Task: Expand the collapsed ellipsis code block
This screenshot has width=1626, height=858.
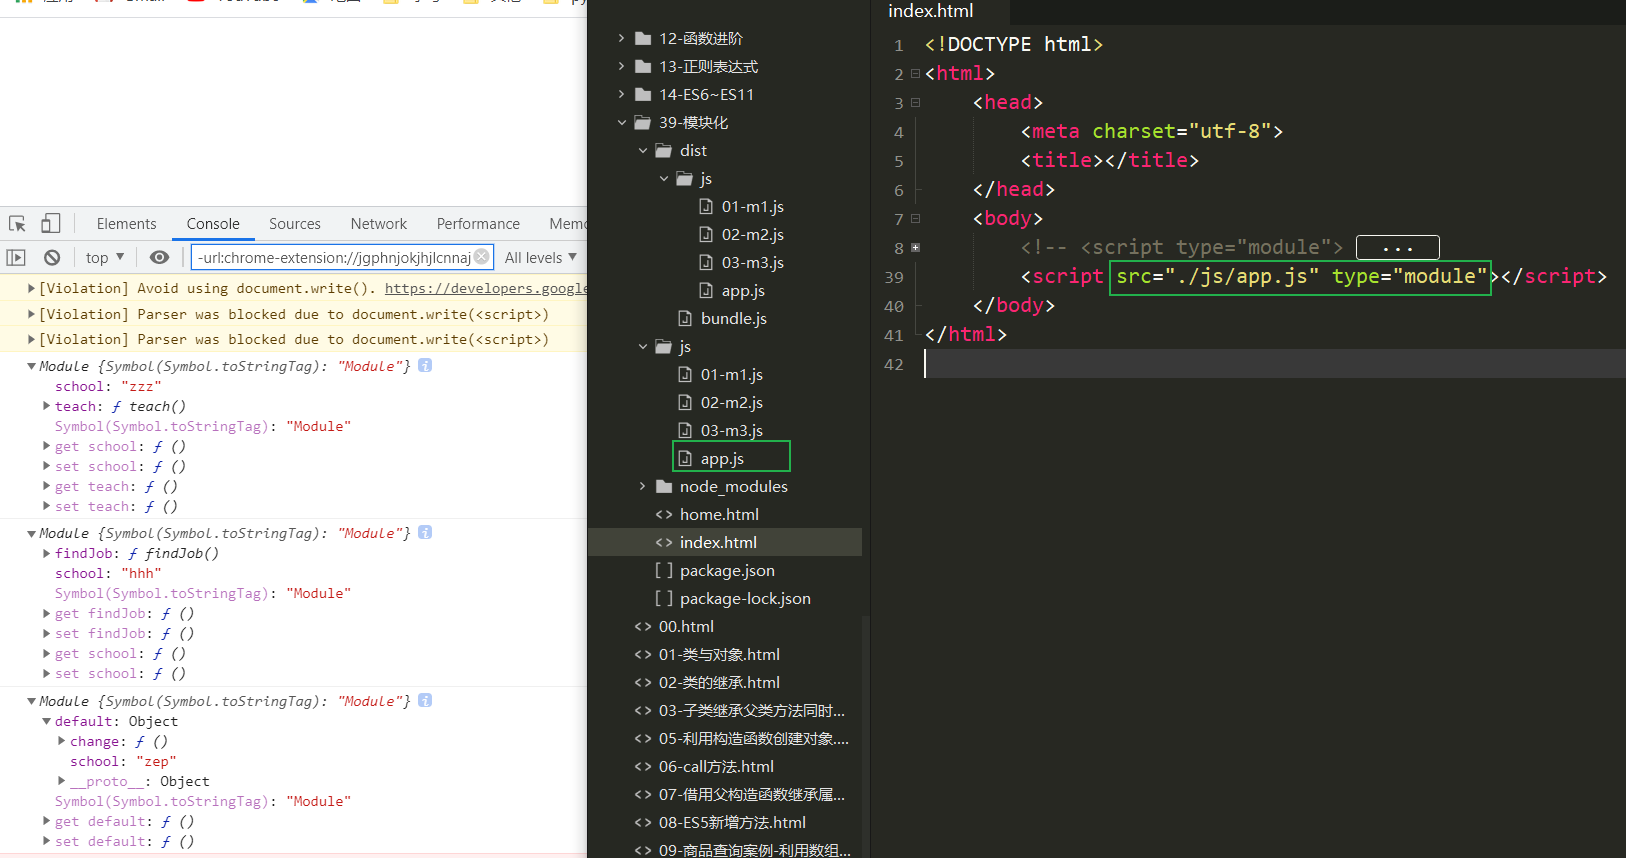Action: point(1398,247)
